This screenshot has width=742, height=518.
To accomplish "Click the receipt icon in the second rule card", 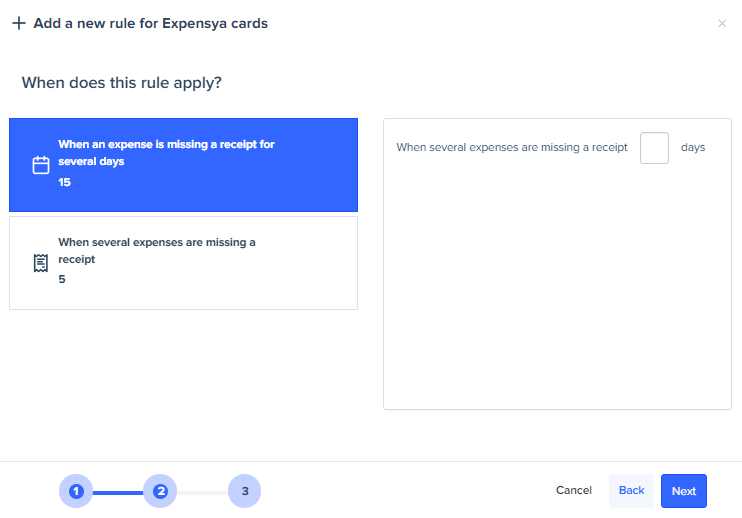I will (x=41, y=263).
